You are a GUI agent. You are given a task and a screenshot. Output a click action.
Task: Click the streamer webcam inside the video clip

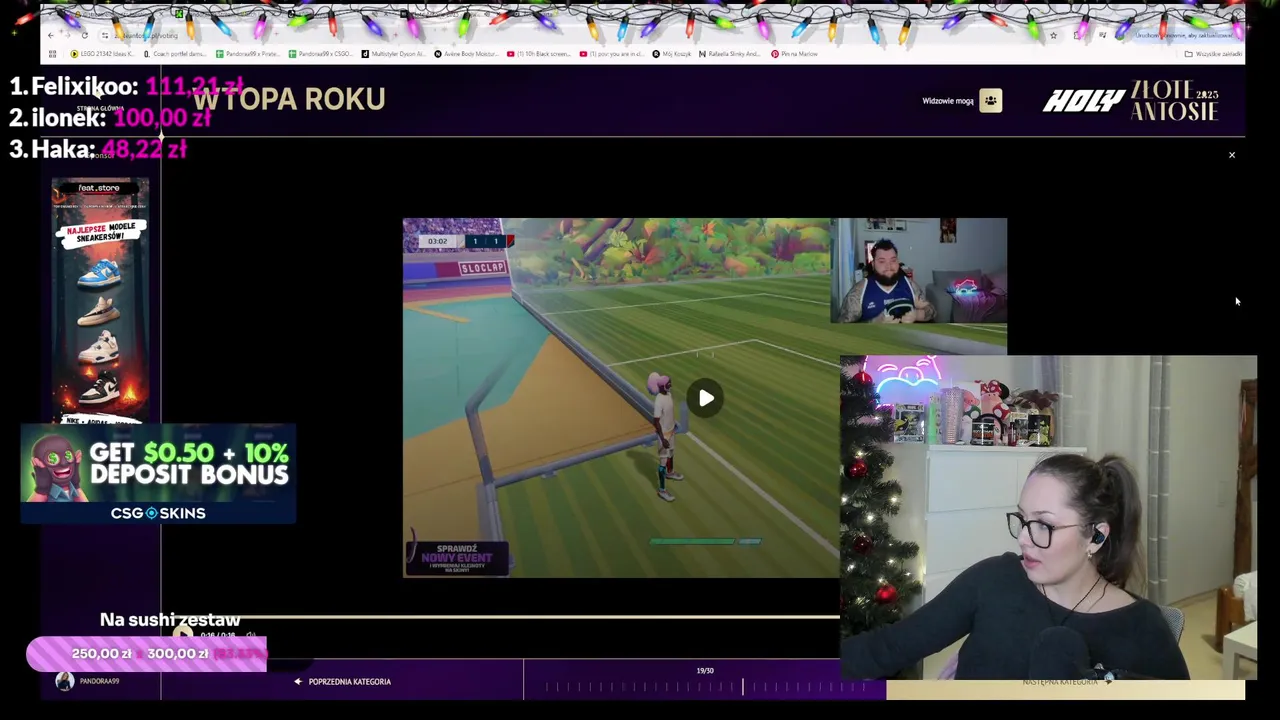(x=918, y=270)
